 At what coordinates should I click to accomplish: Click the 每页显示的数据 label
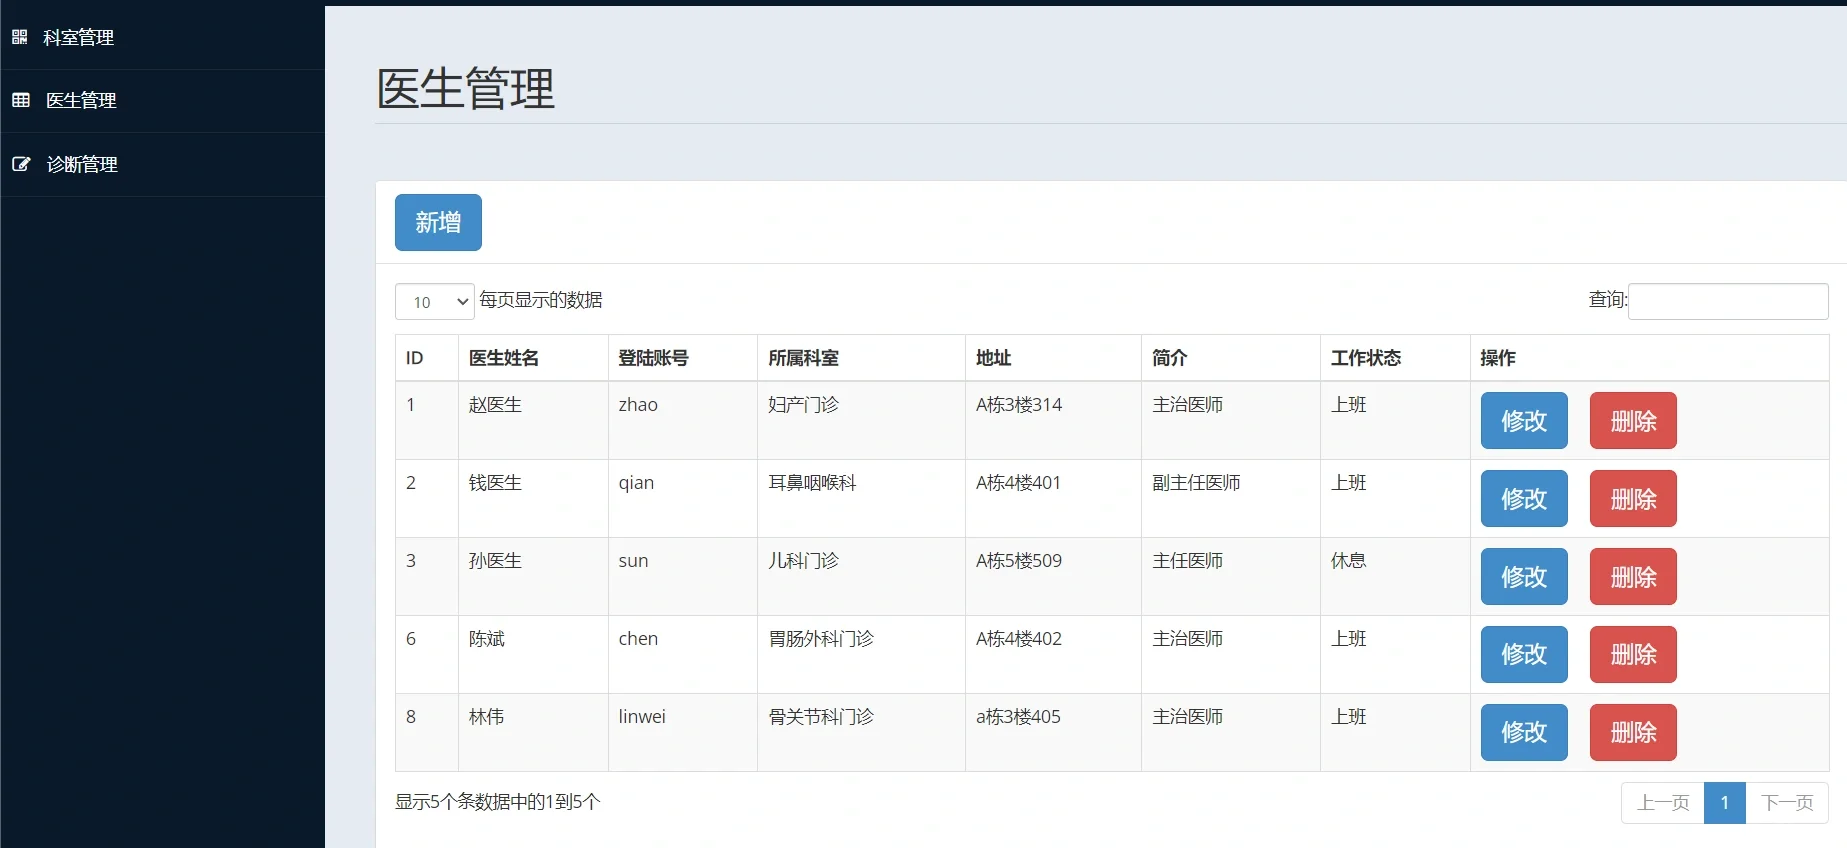(x=540, y=300)
